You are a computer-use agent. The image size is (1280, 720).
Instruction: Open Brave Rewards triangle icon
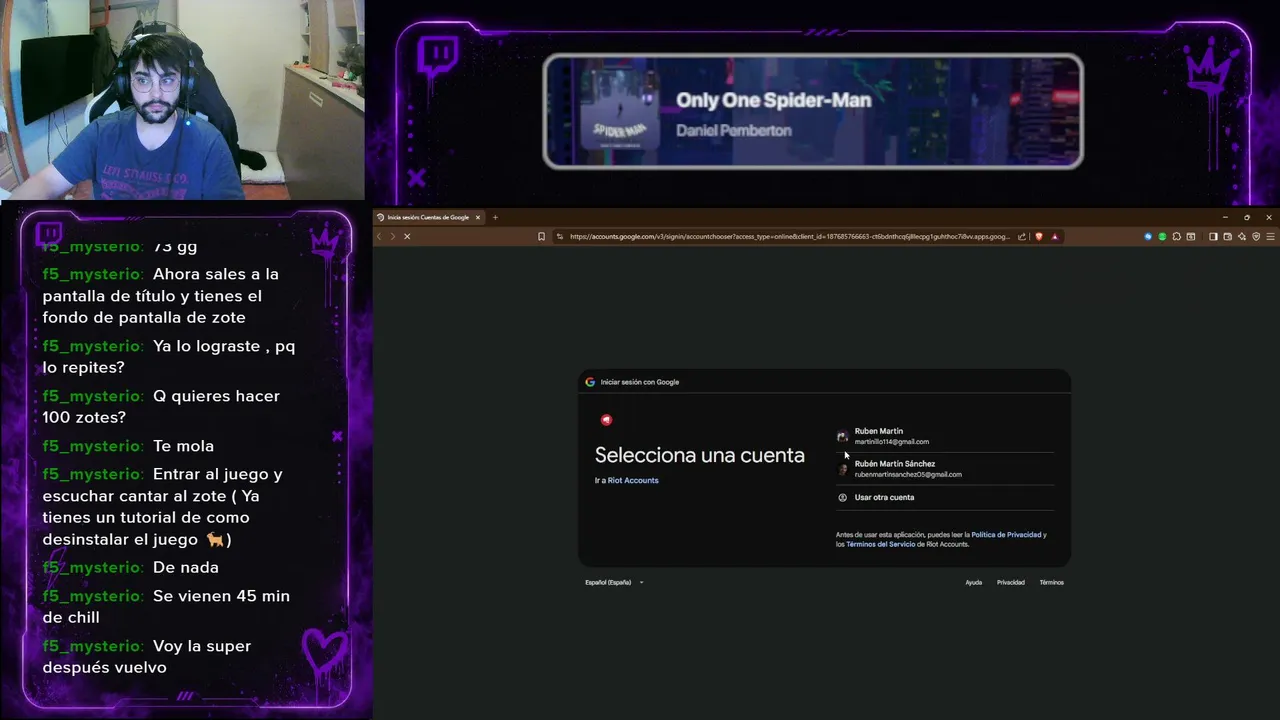pos(1054,237)
